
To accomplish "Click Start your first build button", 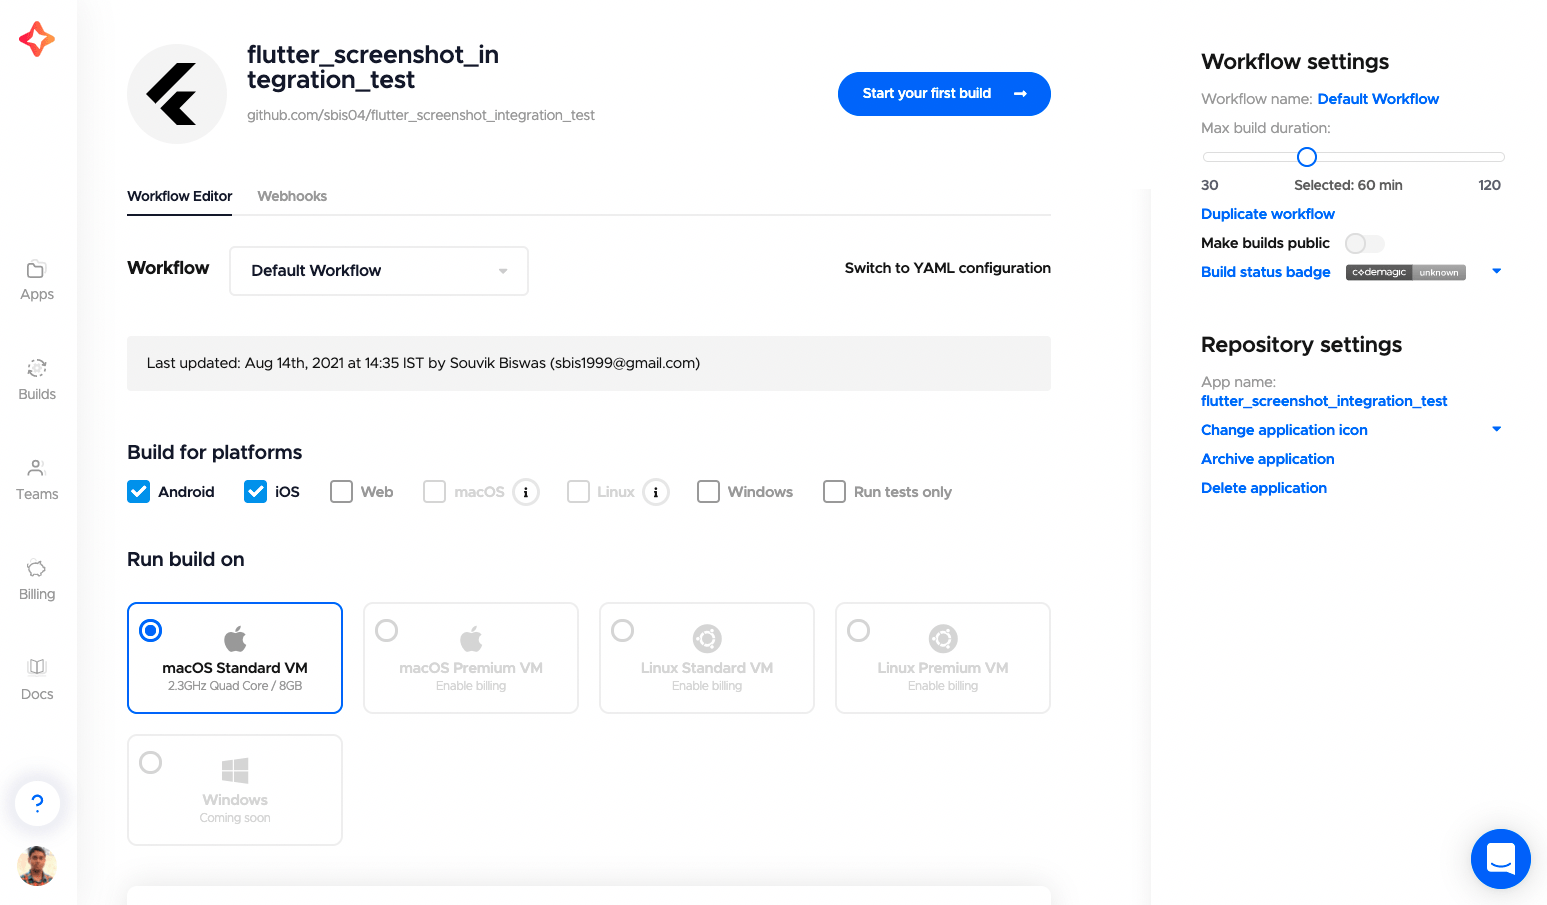I will pos(944,94).
